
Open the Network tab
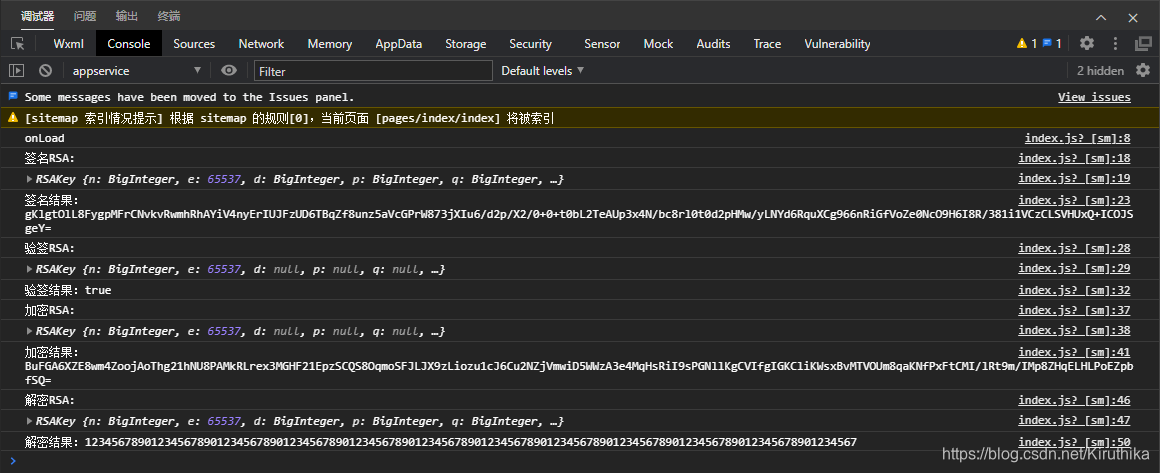click(261, 44)
